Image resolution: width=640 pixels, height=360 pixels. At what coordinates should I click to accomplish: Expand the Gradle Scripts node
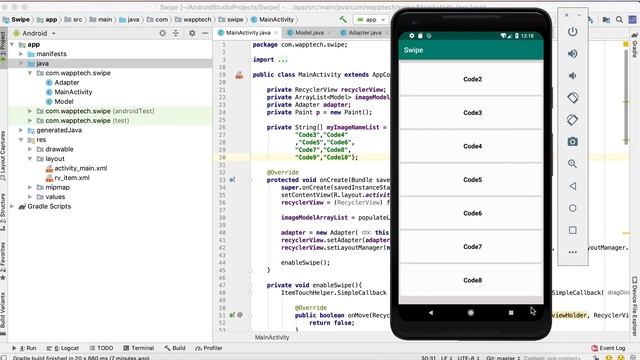pyautogui.click(x=12, y=207)
